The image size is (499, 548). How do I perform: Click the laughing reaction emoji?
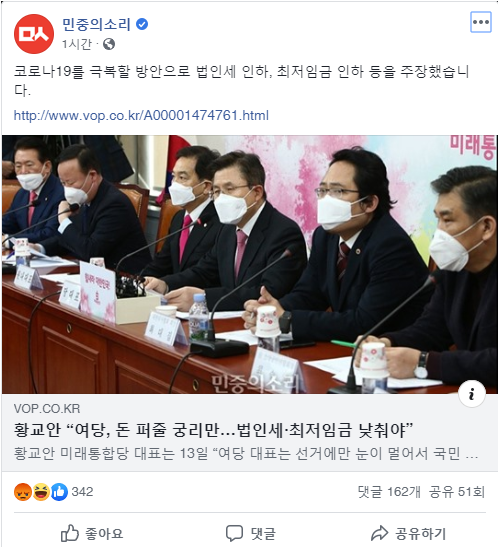[41, 492]
